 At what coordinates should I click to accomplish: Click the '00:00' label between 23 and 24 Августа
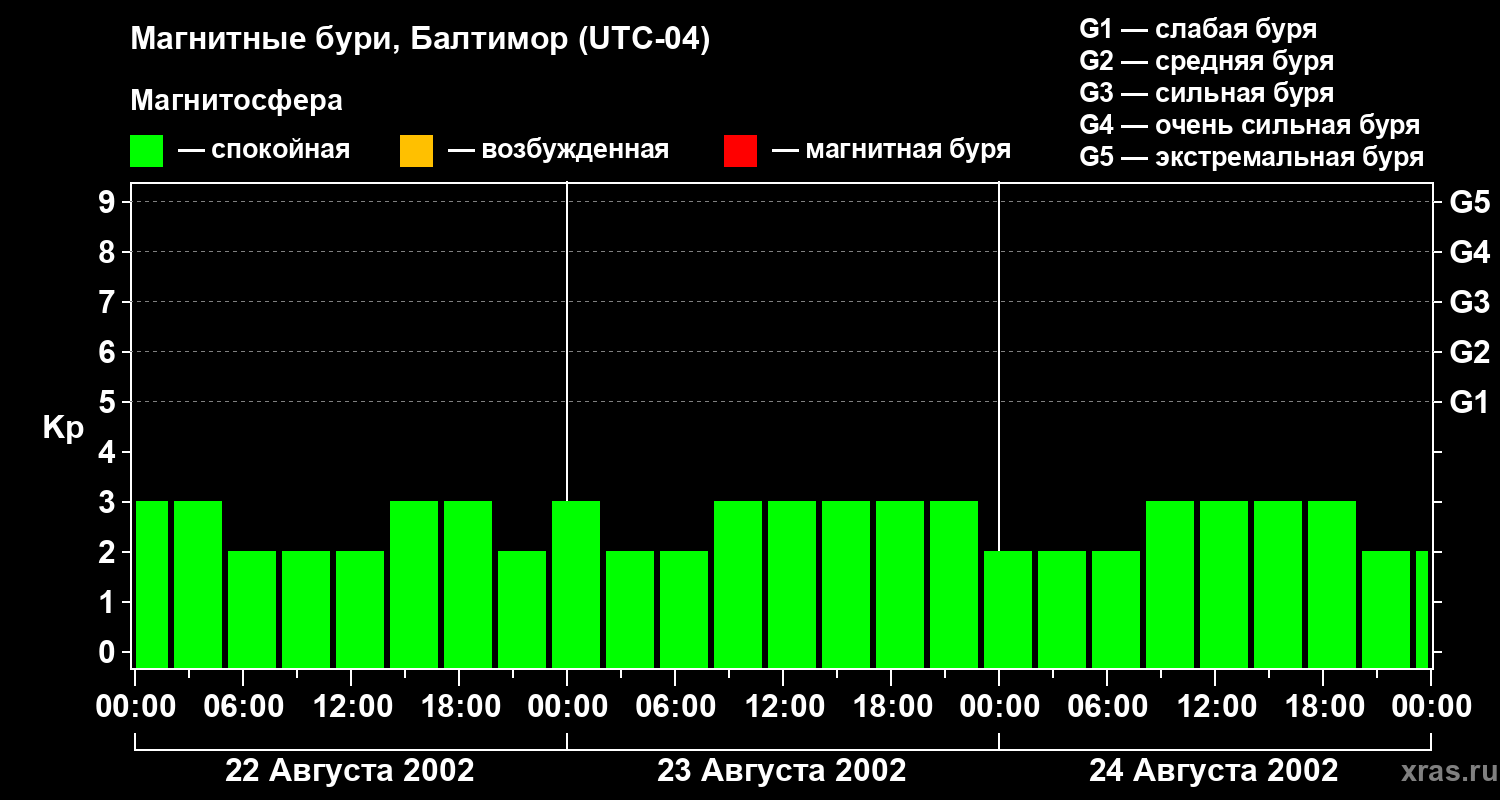(999, 707)
